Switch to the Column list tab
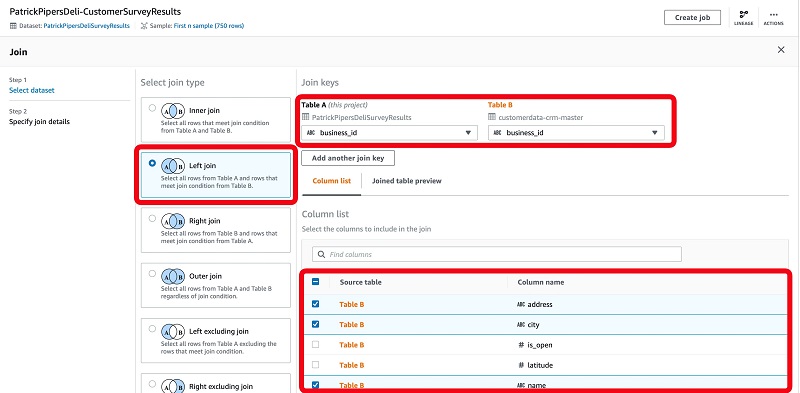This screenshot has height=393, width=800. [x=331, y=181]
